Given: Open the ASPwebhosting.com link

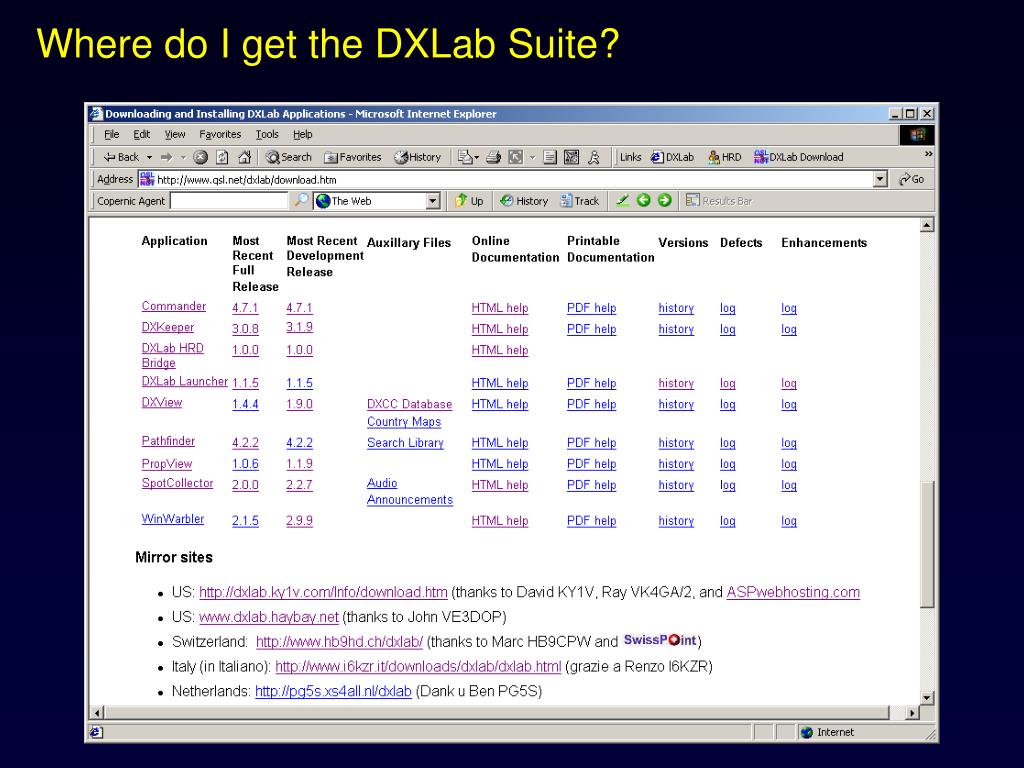Looking at the screenshot, I should [793, 592].
